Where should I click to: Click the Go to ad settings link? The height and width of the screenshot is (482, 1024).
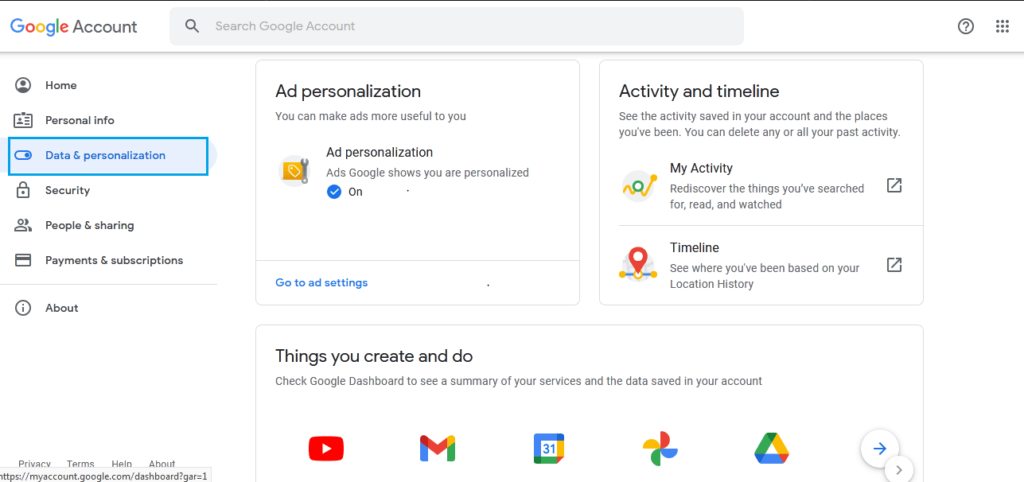point(322,283)
